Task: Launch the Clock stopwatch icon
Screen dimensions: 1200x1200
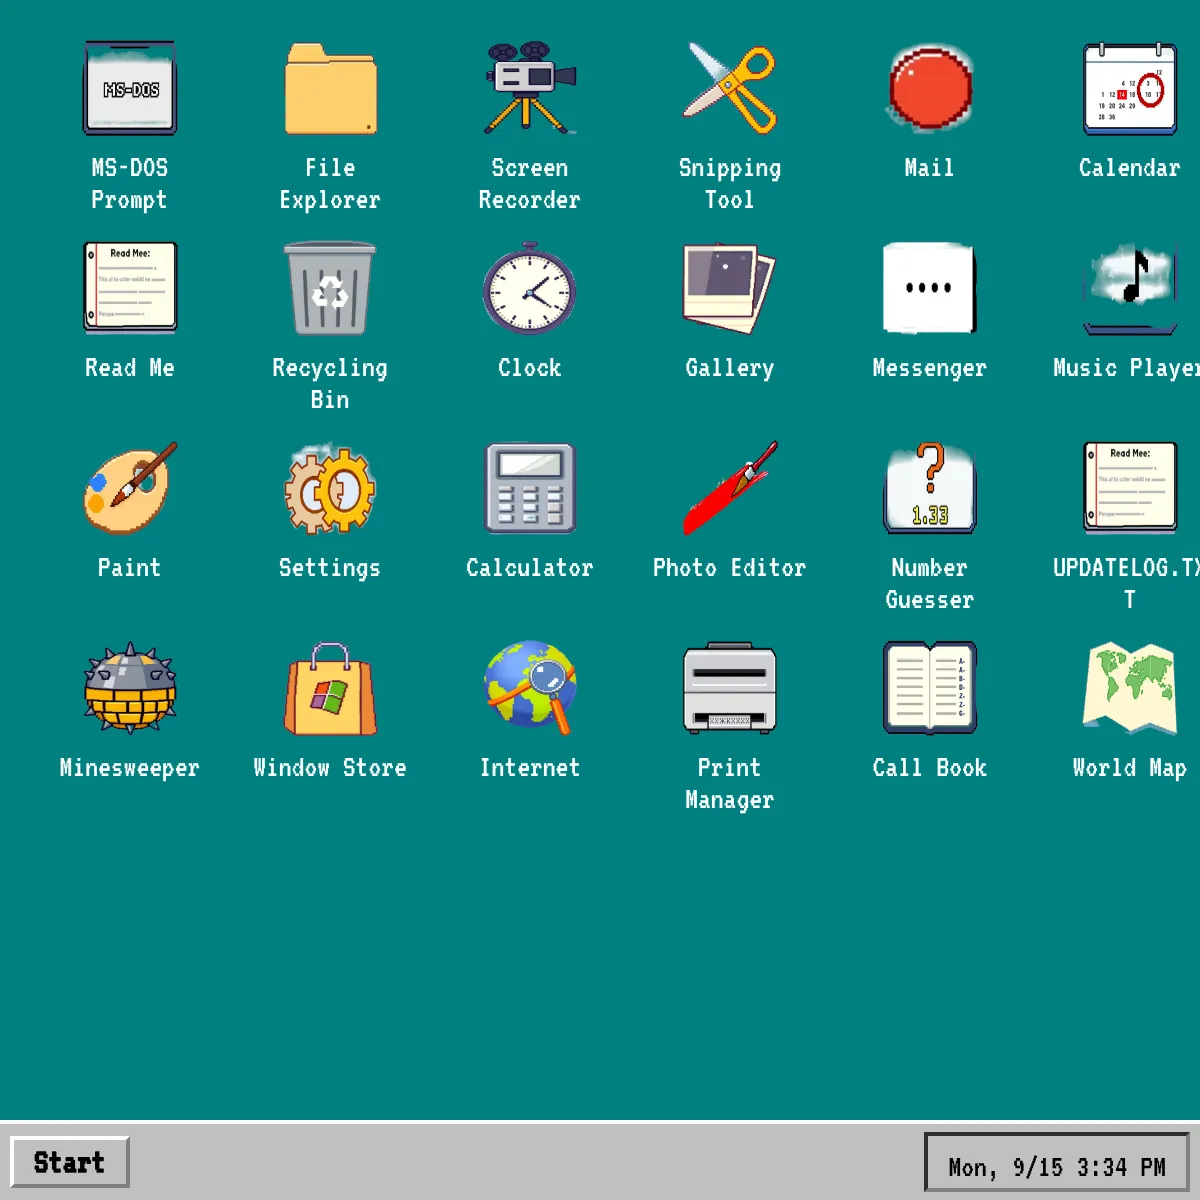Action: (530, 289)
